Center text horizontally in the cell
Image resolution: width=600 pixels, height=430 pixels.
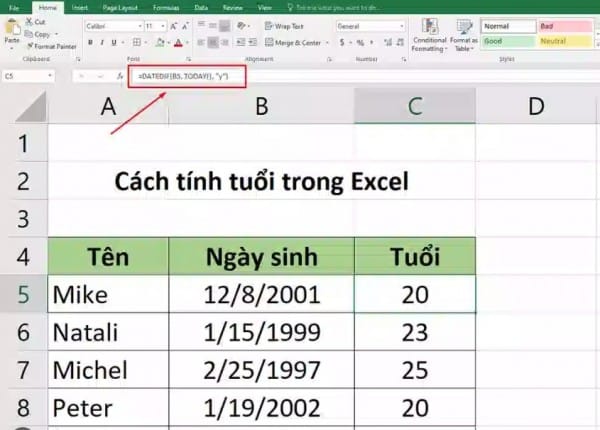tap(213, 42)
